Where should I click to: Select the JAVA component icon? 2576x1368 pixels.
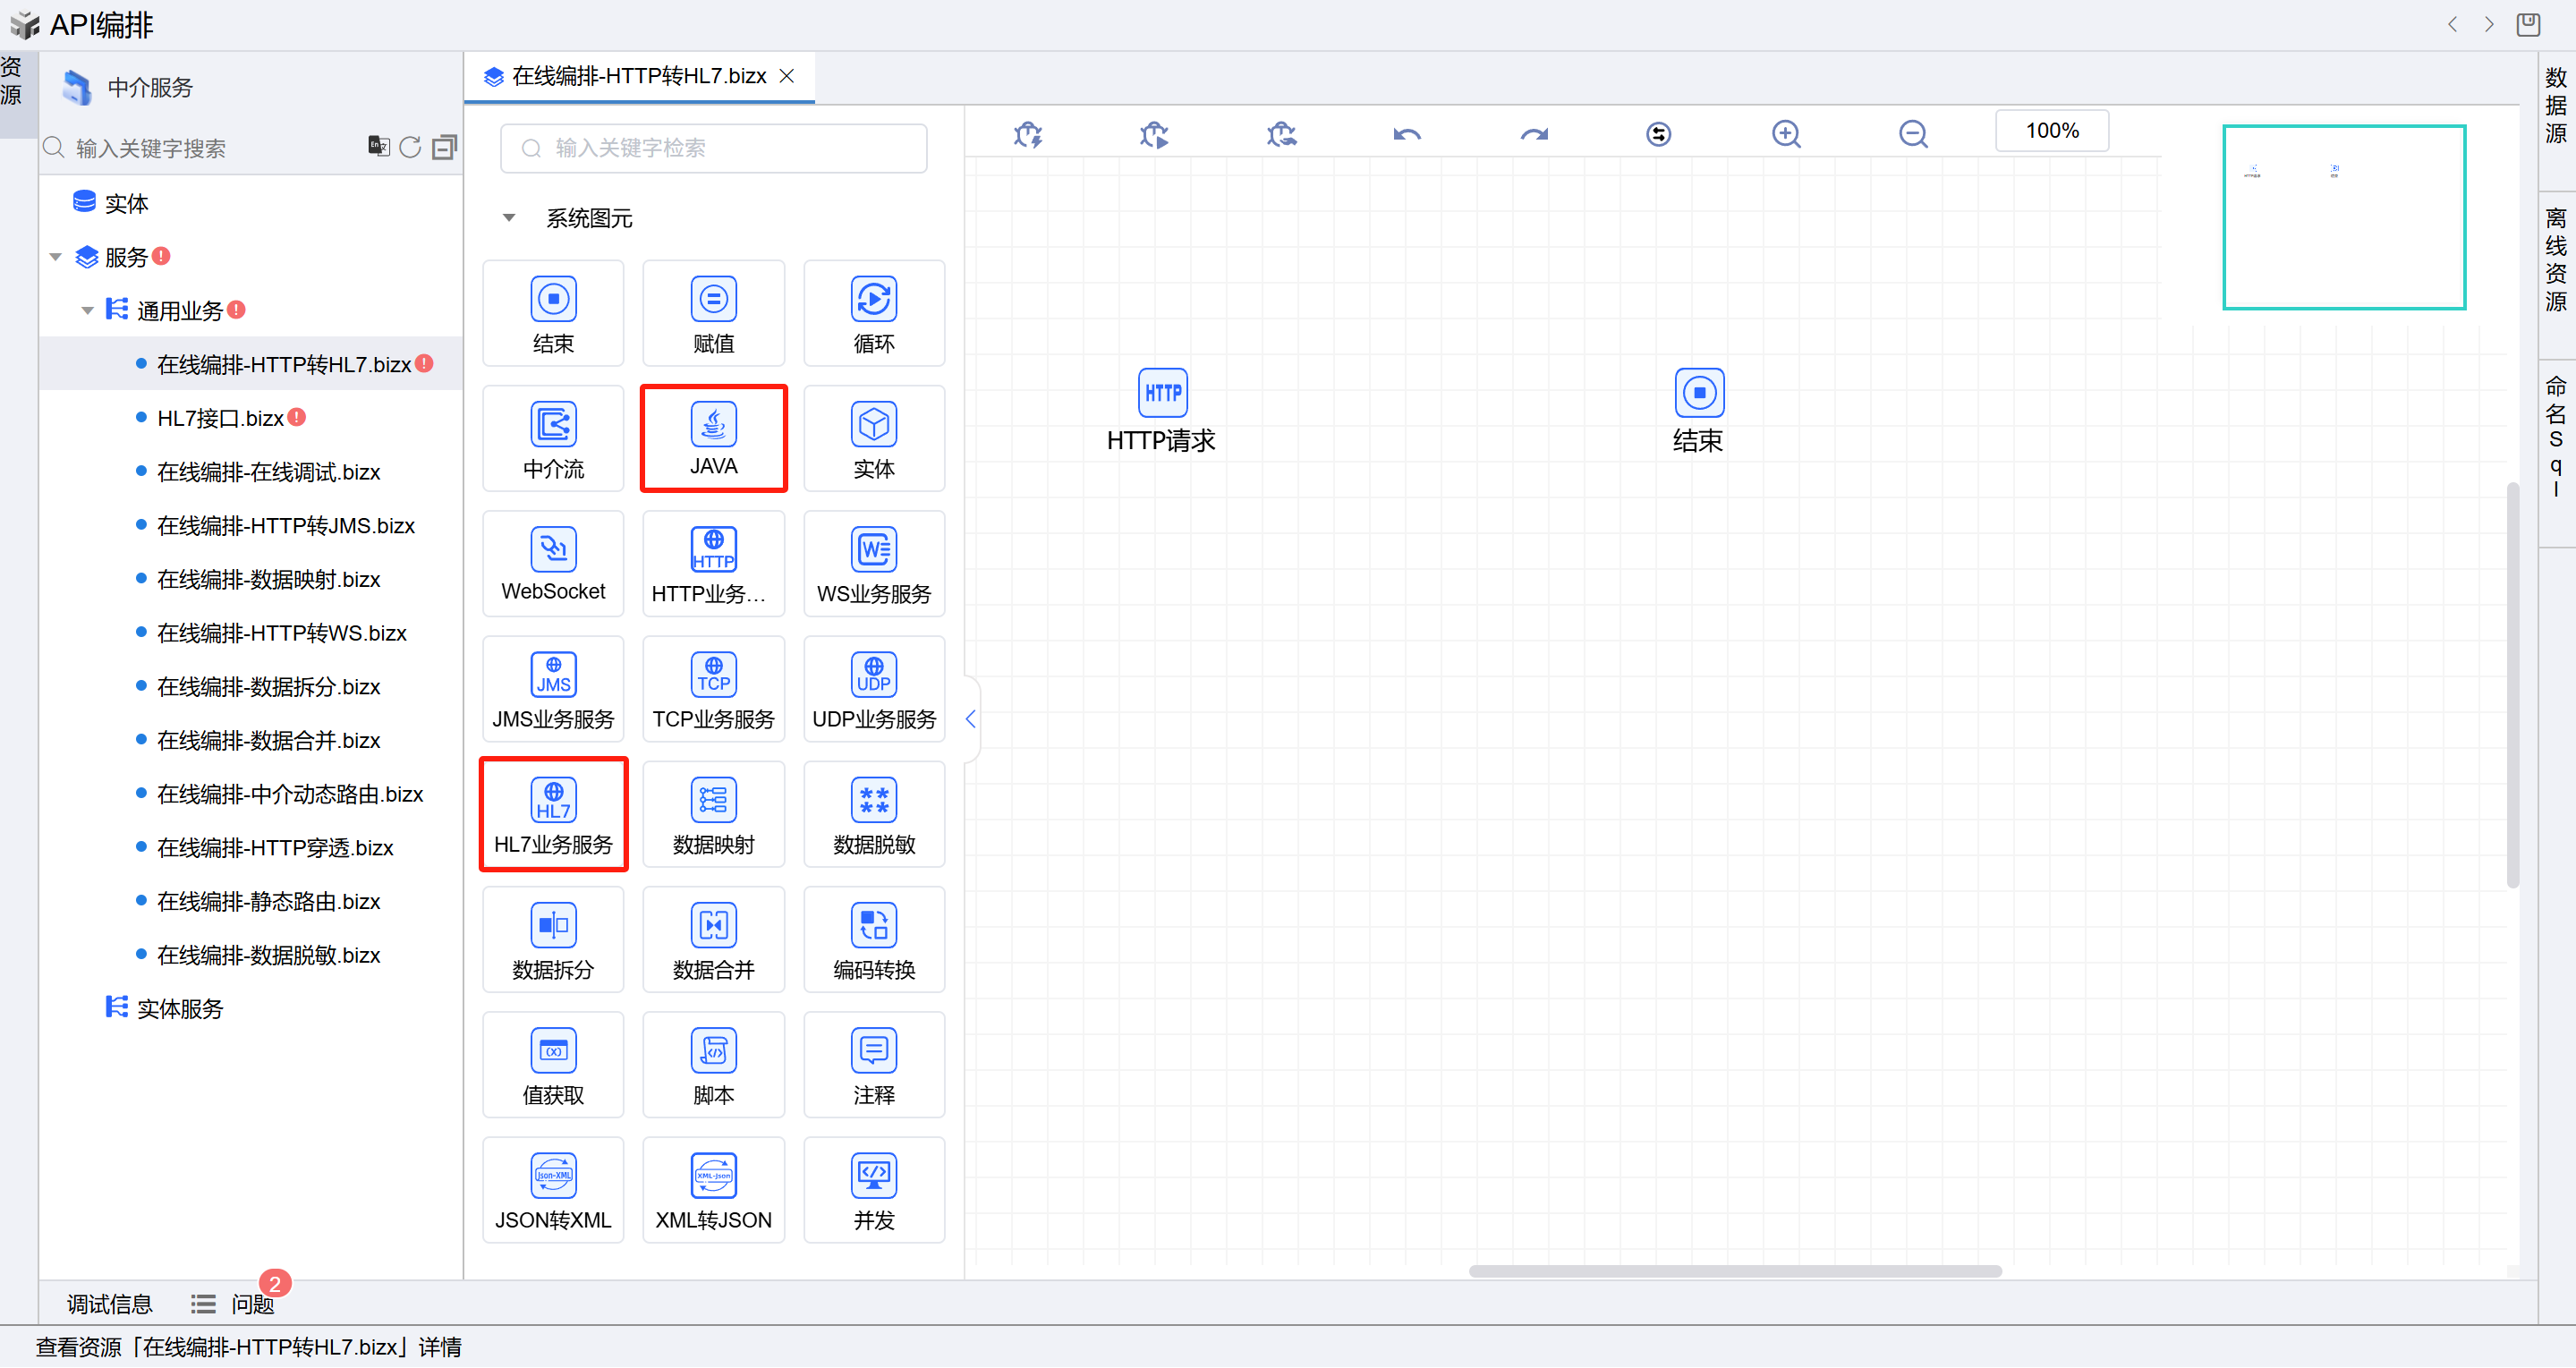(x=713, y=426)
